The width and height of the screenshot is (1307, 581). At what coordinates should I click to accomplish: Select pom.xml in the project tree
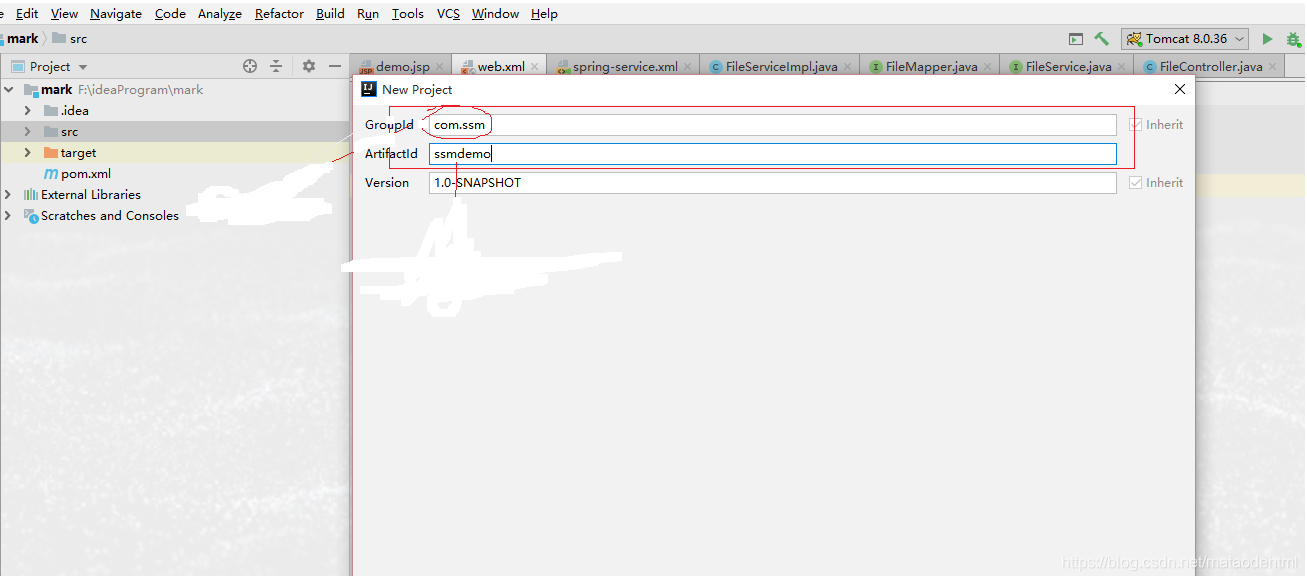(x=86, y=174)
